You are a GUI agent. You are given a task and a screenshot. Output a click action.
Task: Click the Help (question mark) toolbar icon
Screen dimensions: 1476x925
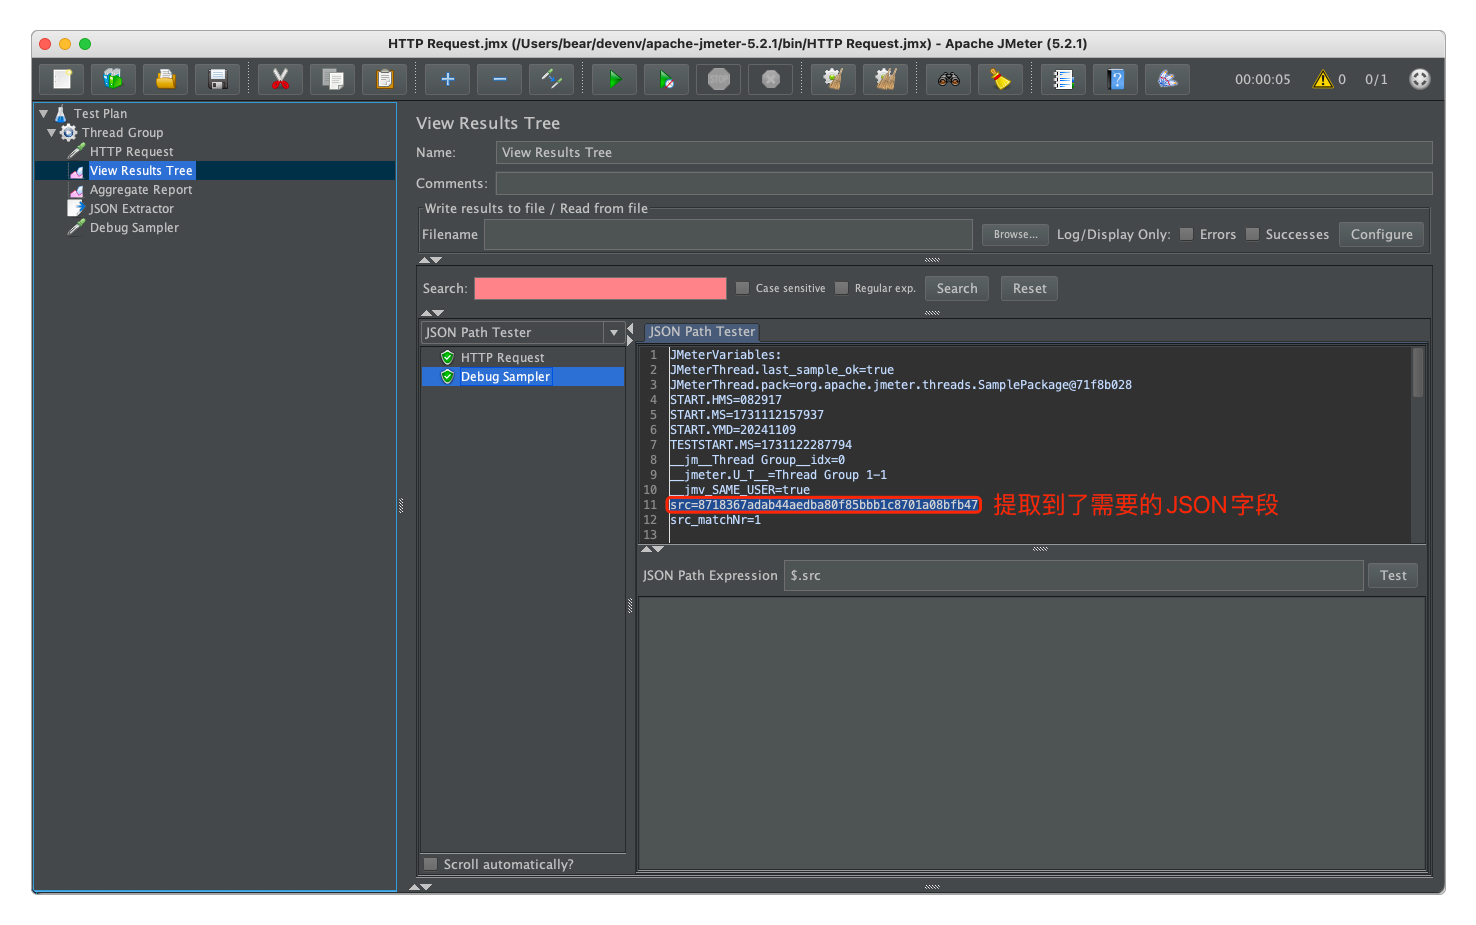tap(1115, 79)
